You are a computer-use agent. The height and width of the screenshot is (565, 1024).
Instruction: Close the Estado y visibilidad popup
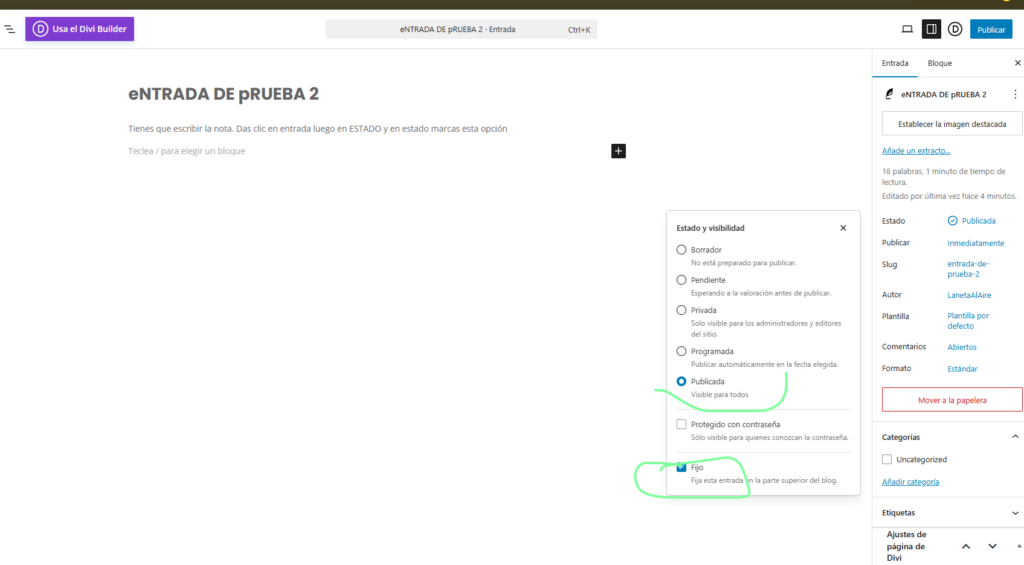(x=843, y=228)
